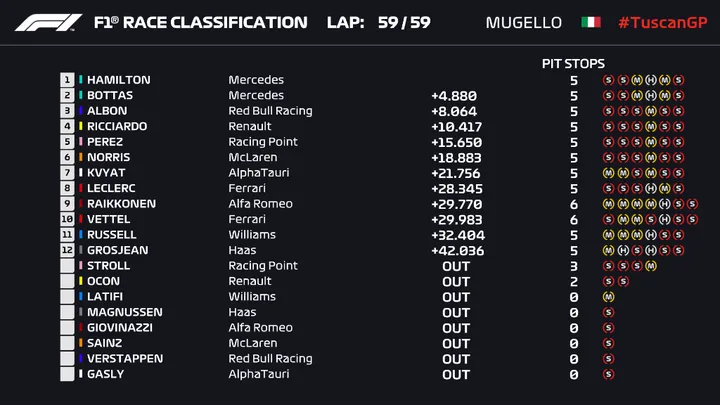720x405 pixels.
Task: Click Latifi's medium tyre icon
Action: coord(608,297)
